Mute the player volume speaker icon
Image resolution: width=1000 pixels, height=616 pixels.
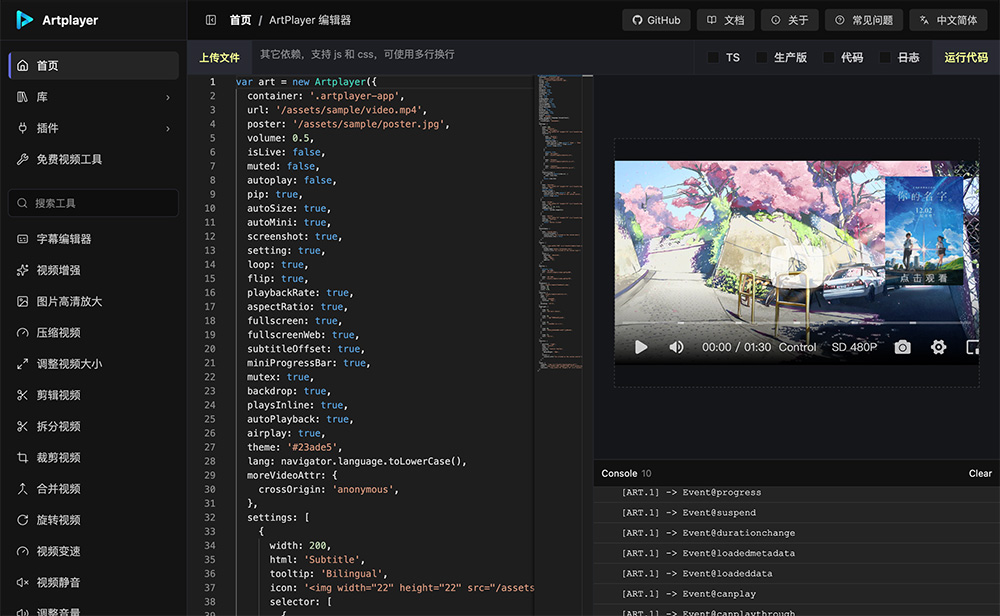(x=677, y=348)
